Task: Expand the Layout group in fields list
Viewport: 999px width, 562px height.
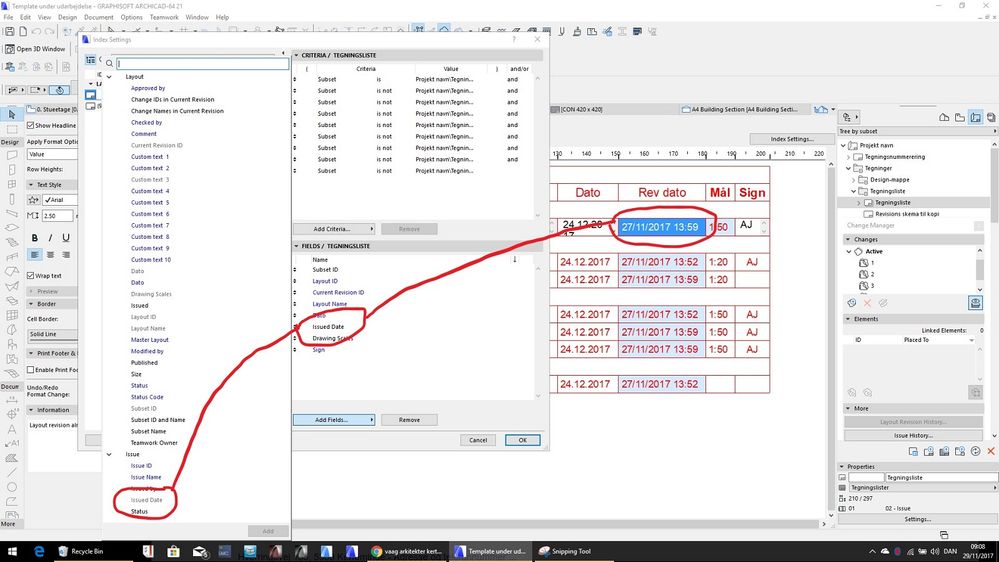Action: point(109,76)
